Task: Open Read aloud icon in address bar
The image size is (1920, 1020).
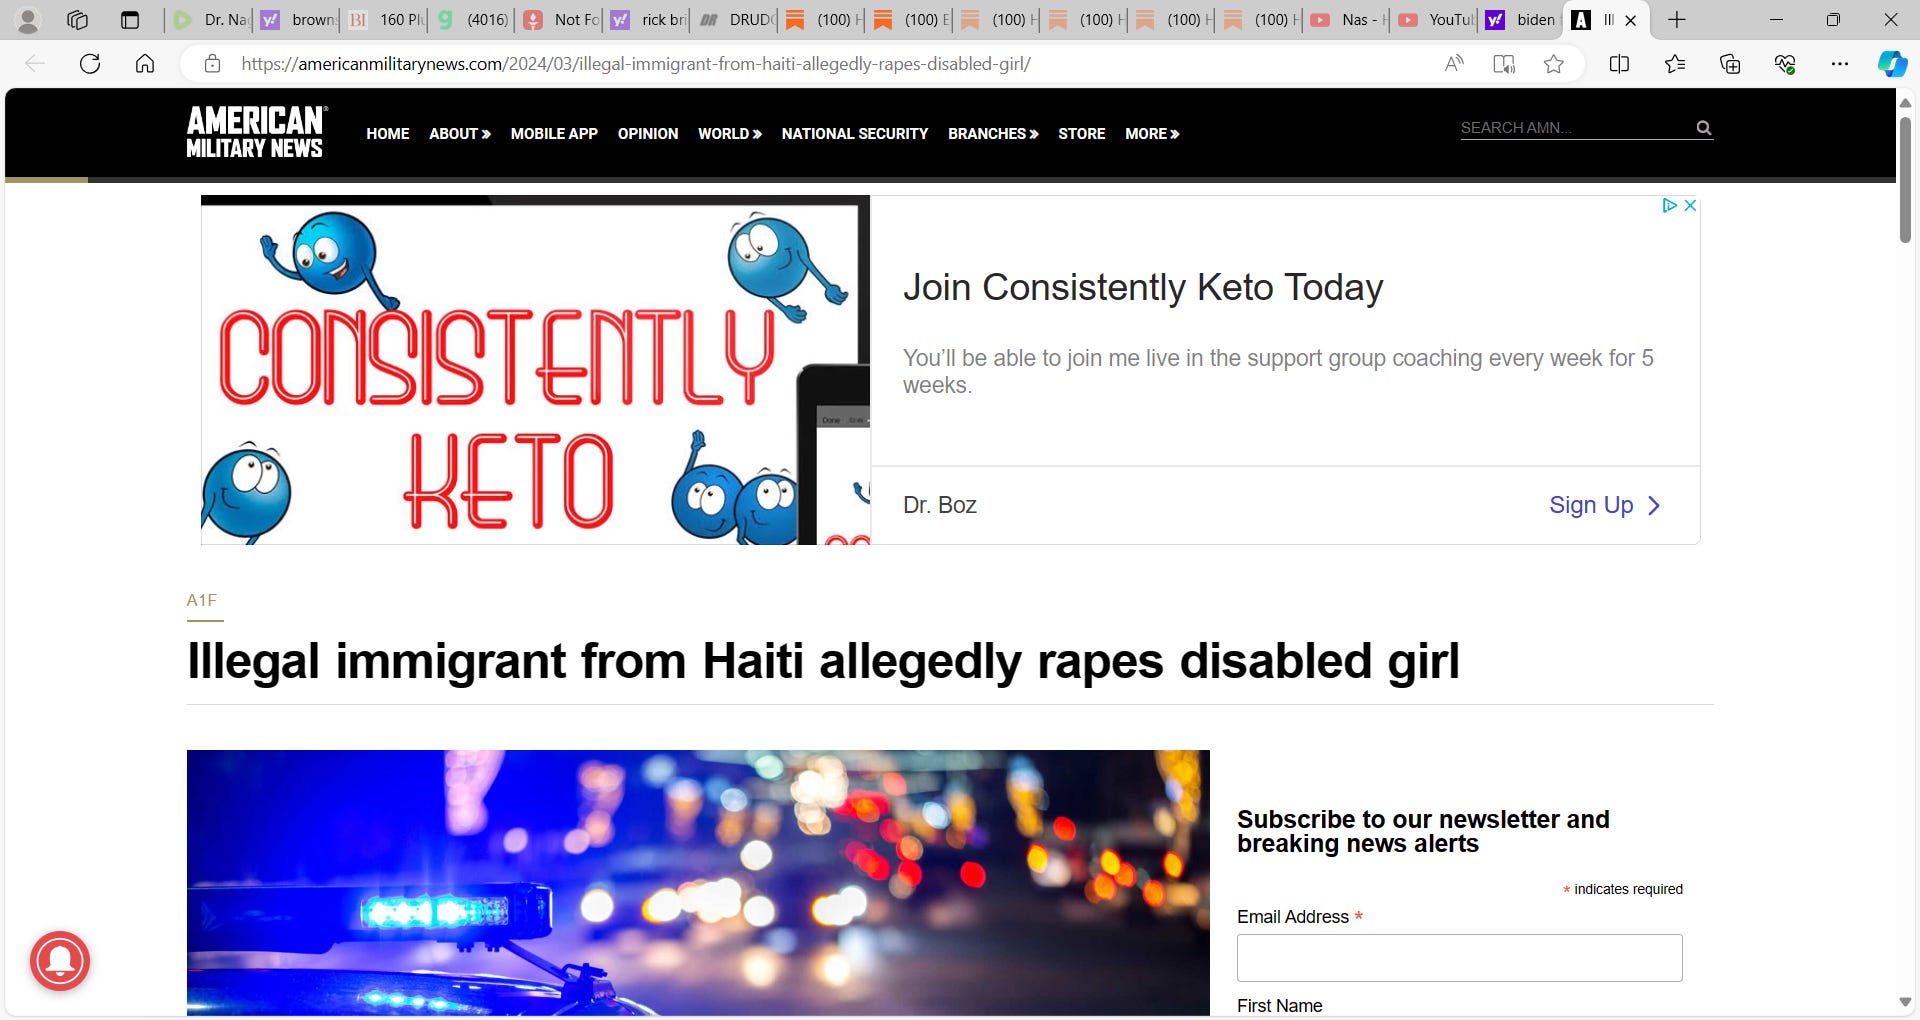Action: click(1454, 64)
